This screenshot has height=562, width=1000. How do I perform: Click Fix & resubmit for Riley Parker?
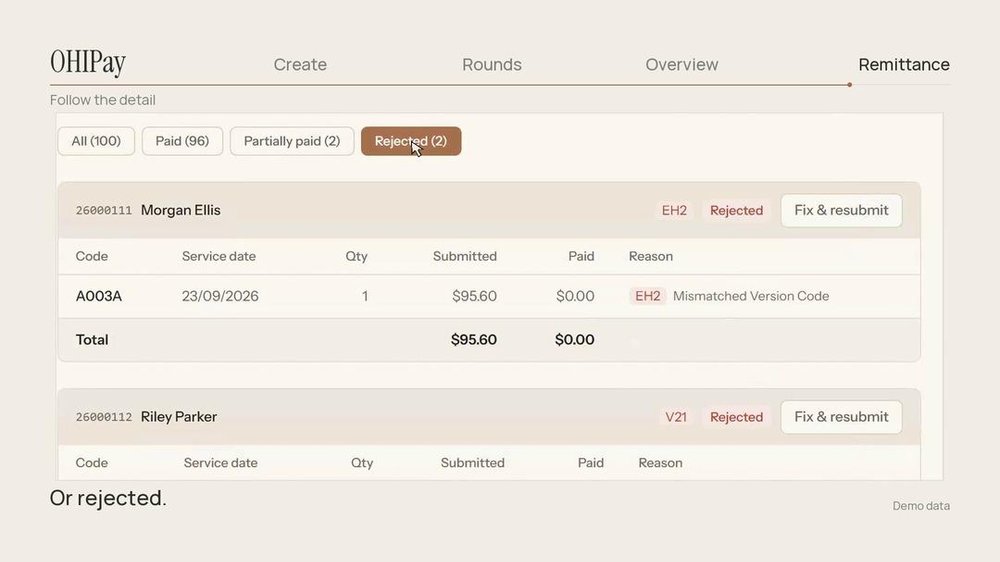coord(841,417)
